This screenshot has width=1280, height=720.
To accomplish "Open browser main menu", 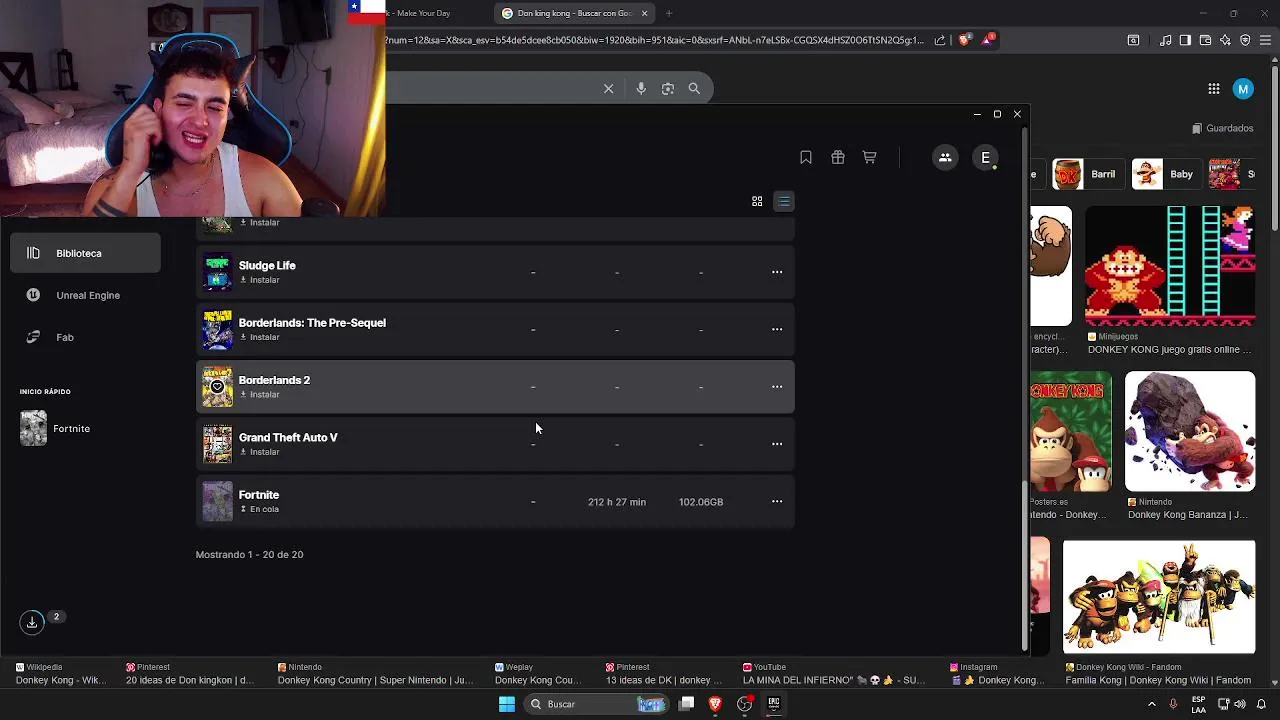I will [x=1266, y=40].
